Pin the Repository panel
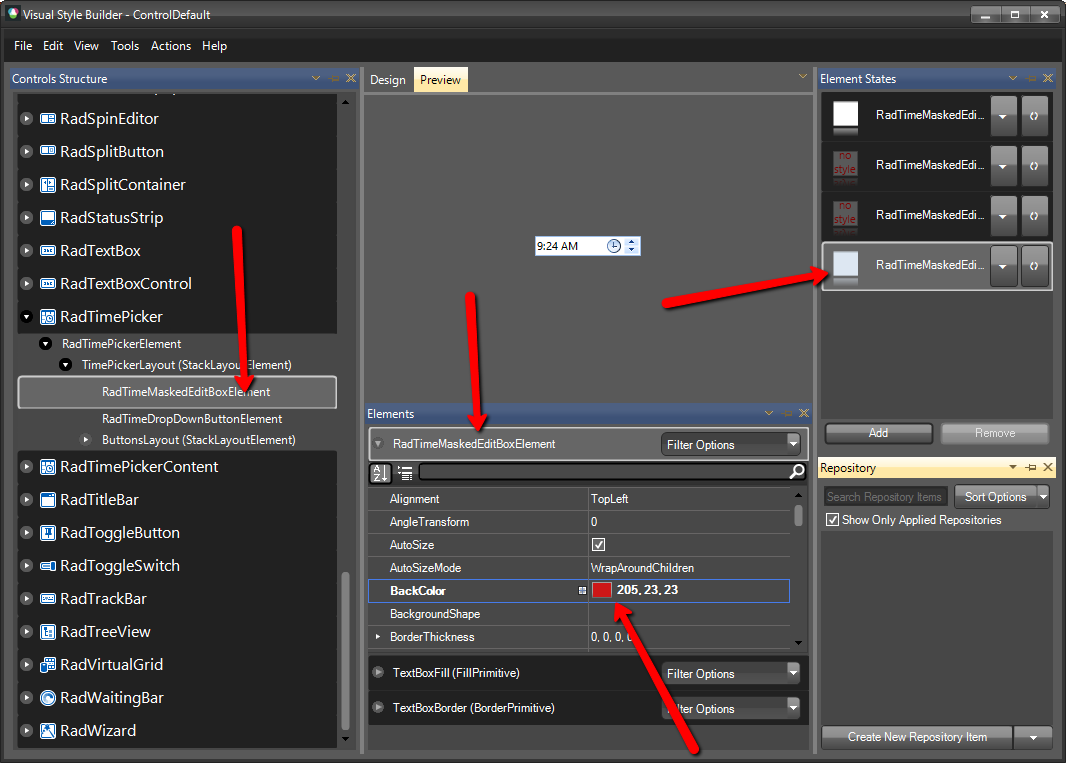 [x=1031, y=467]
